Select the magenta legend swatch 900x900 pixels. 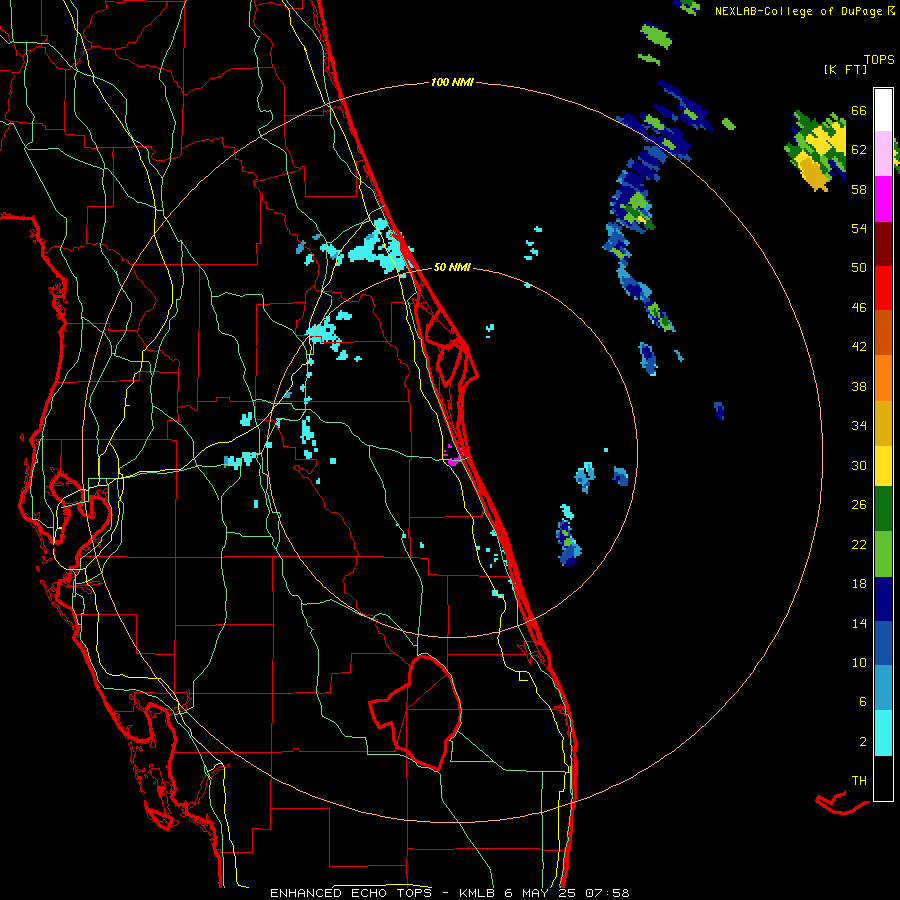883,199
